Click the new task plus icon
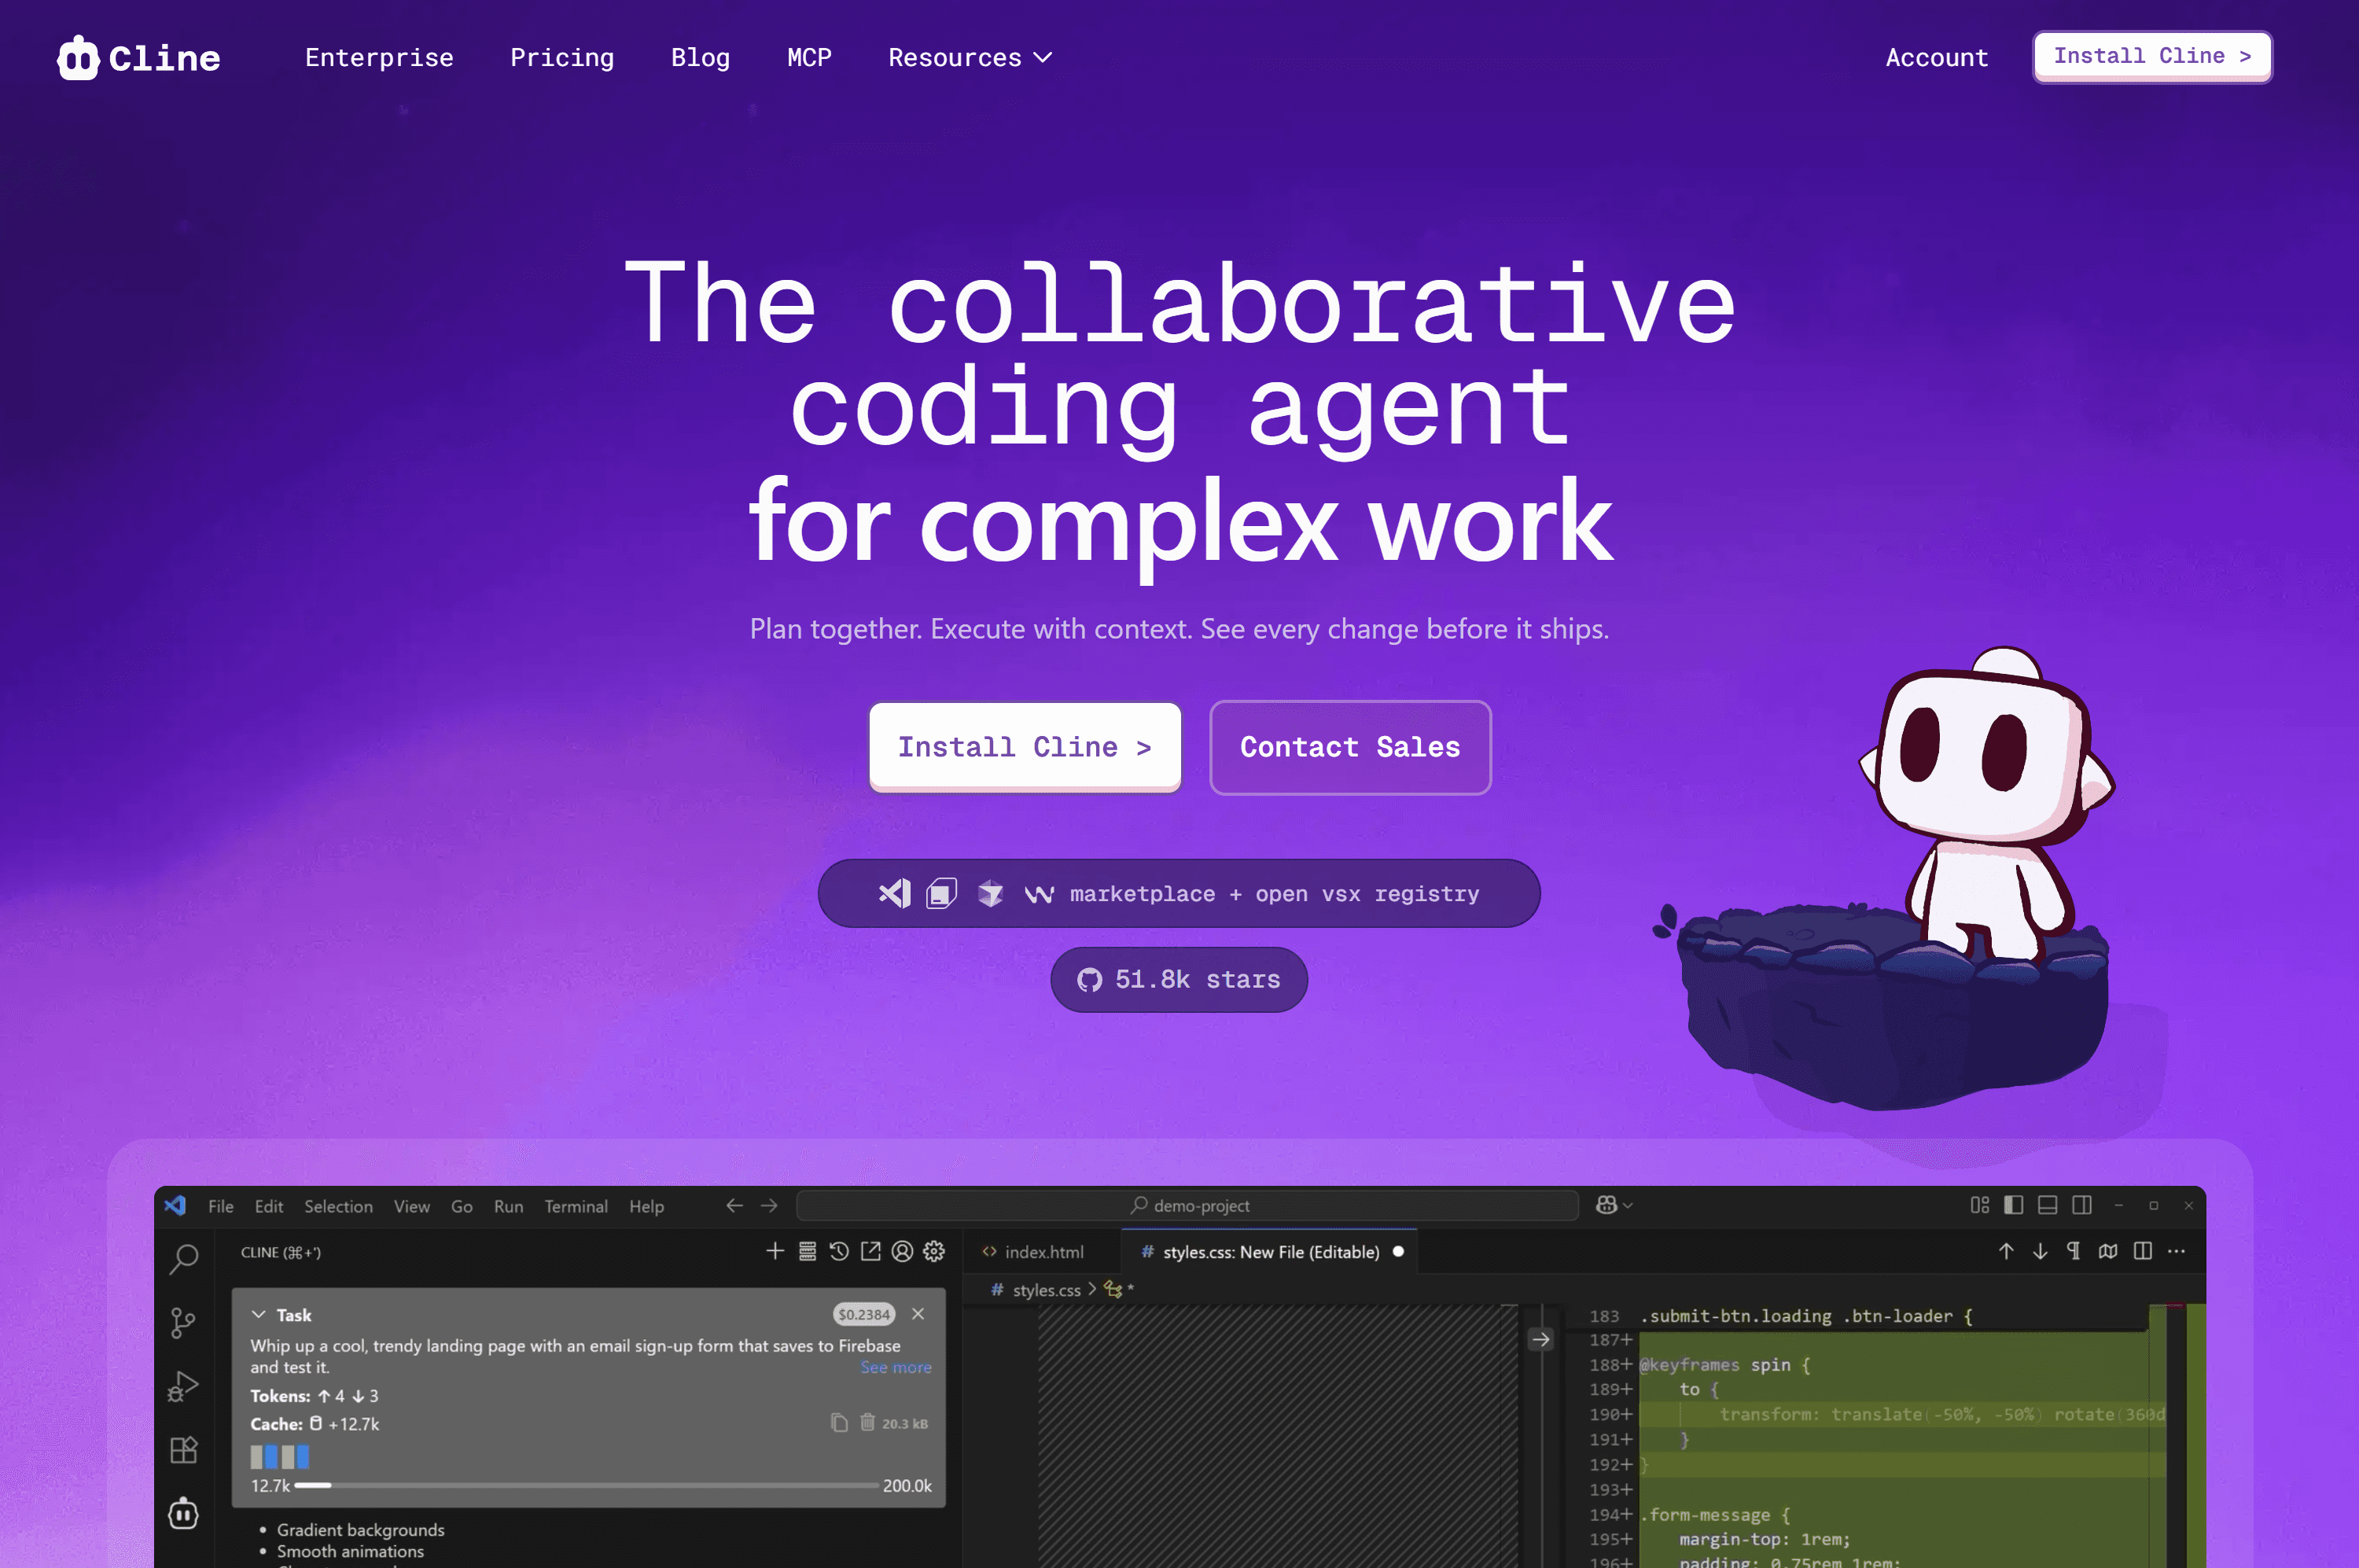2359x1568 pixels. pyautogui.click(x=775, y=1251)
